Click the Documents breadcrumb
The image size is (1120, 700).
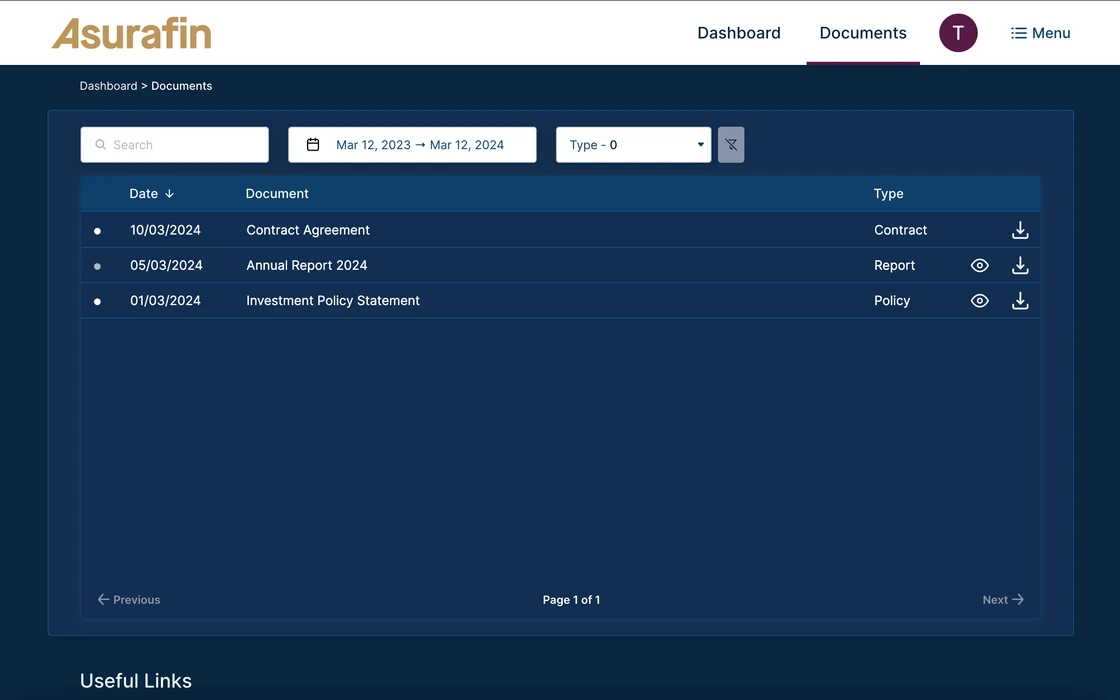click(x=181, y=86)
